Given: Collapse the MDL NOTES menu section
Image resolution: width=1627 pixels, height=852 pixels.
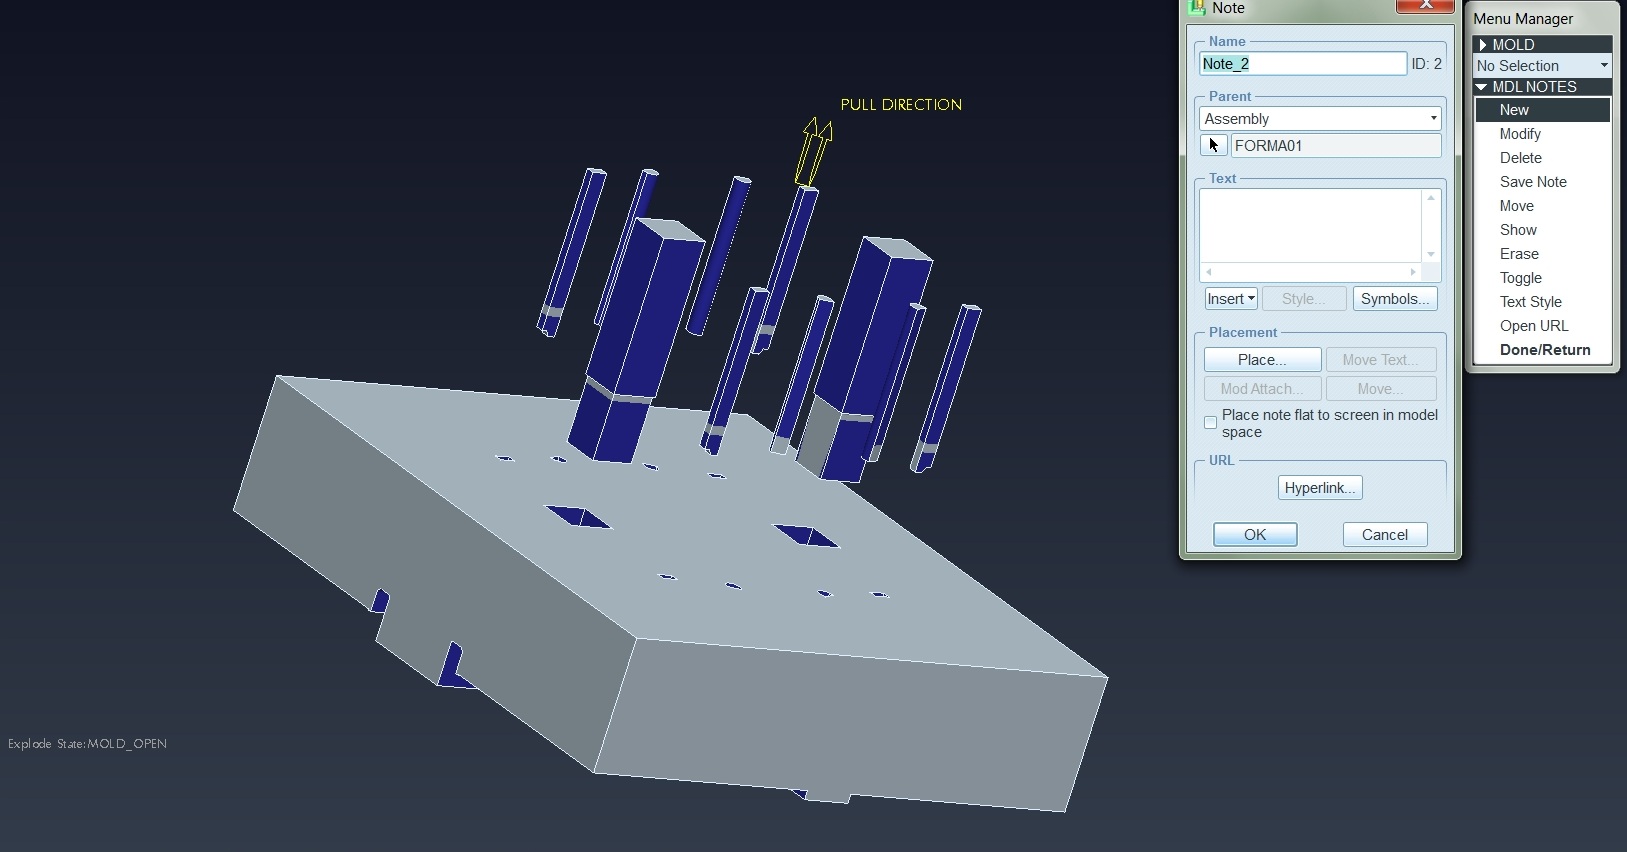Looking at the screenshot, I should coord(1542,87).
